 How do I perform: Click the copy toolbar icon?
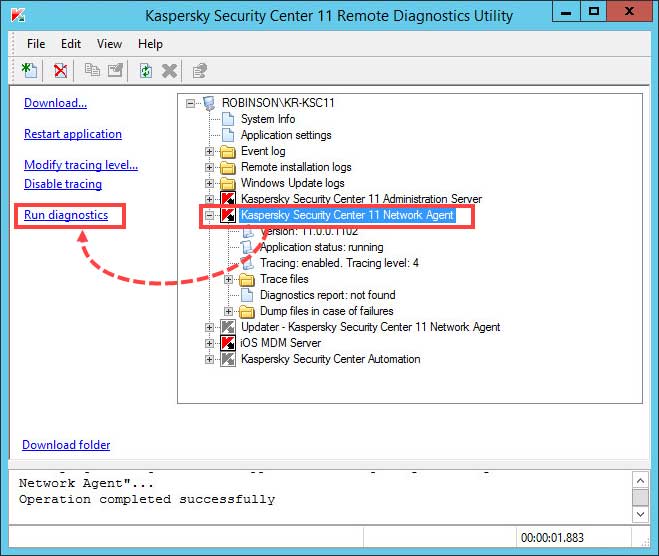tap(92, 70)
